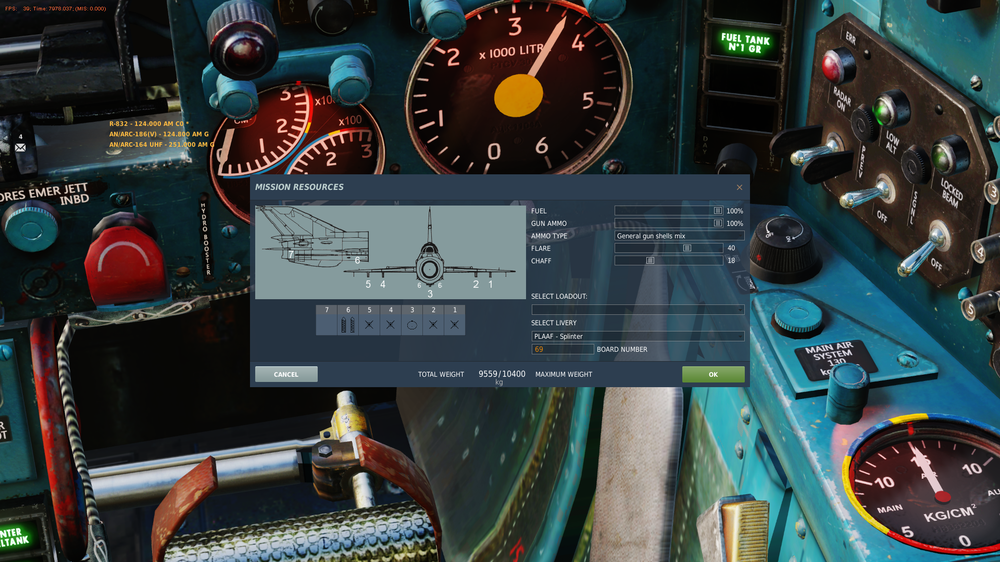Open the SELECT LIVERY dropdown
This screenshot has width=1000, height=562.
coord(638,336)
